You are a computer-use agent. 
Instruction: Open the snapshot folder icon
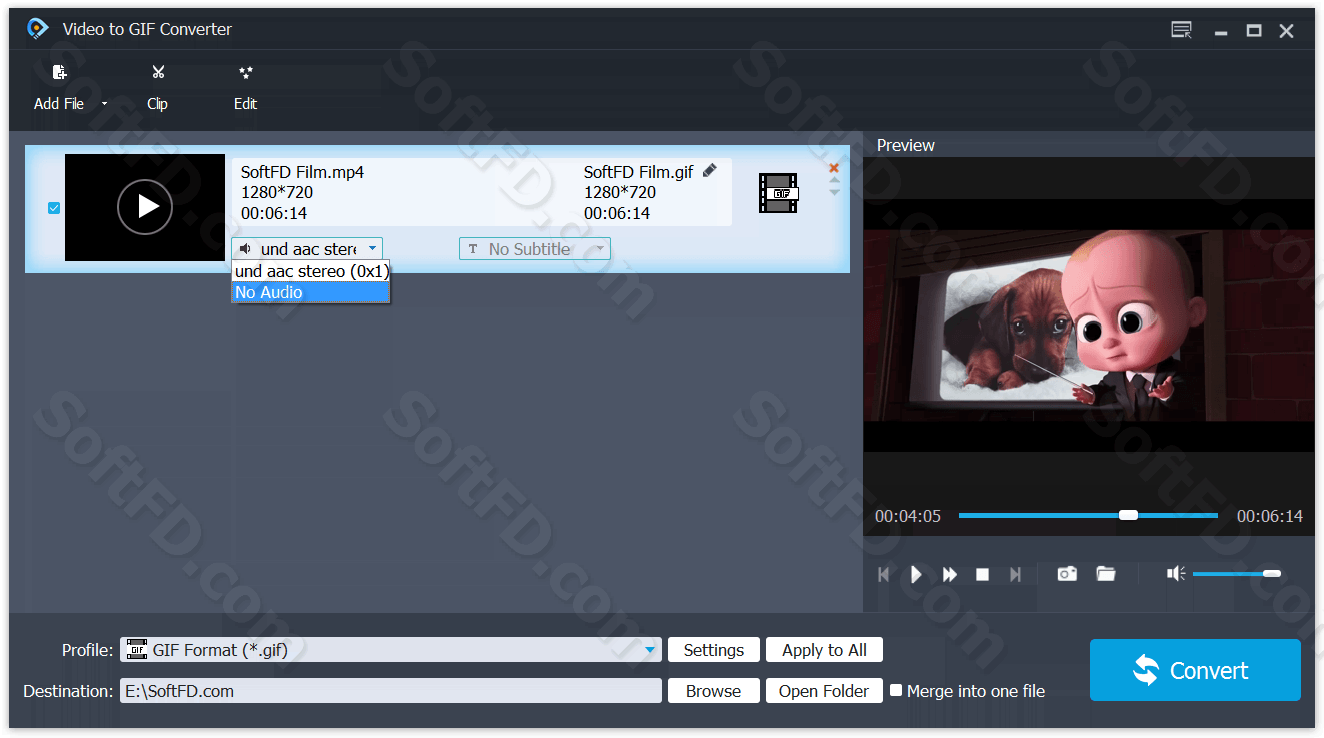pyautogui.click(x=1106, y=573)
